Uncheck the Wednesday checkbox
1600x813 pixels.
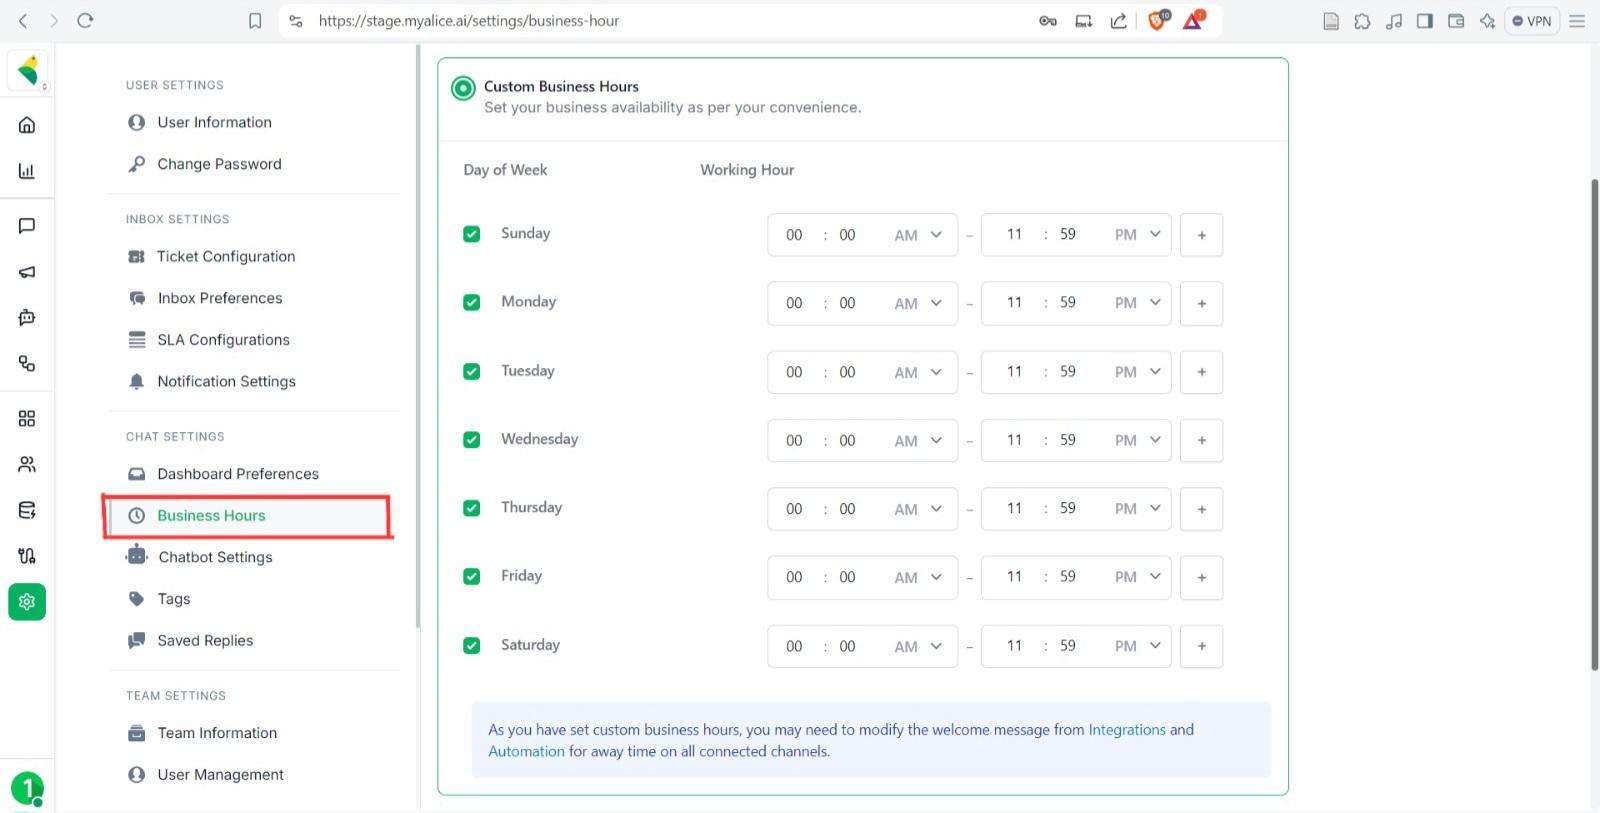click(x=472, y=439)
